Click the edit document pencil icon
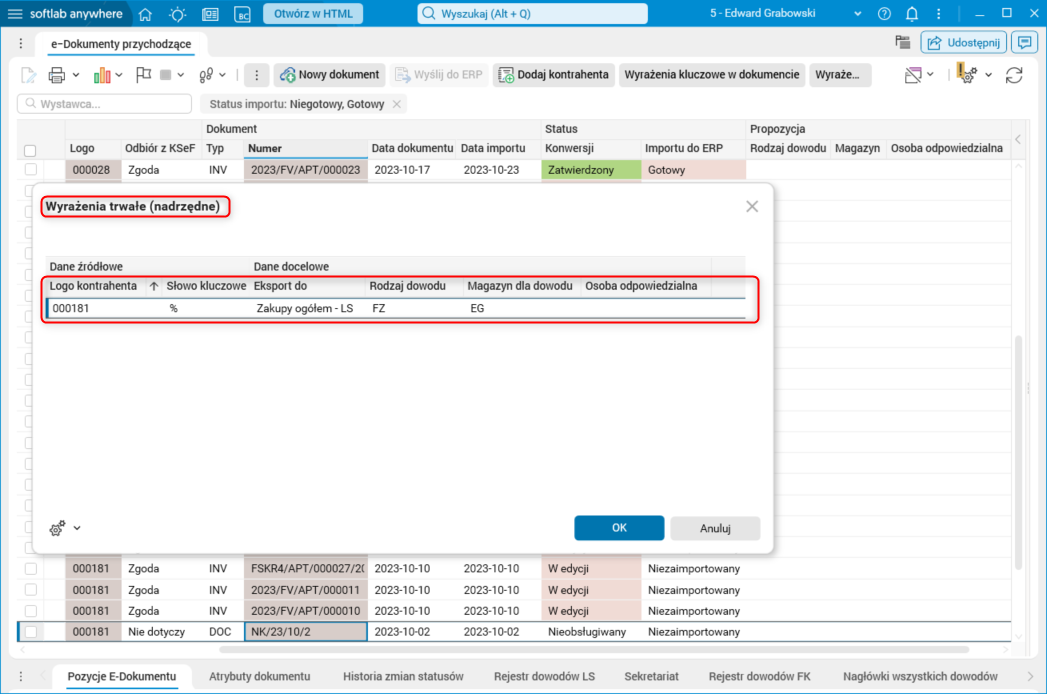The height and width of the screenshot is (694, 1047). point(28,75)
